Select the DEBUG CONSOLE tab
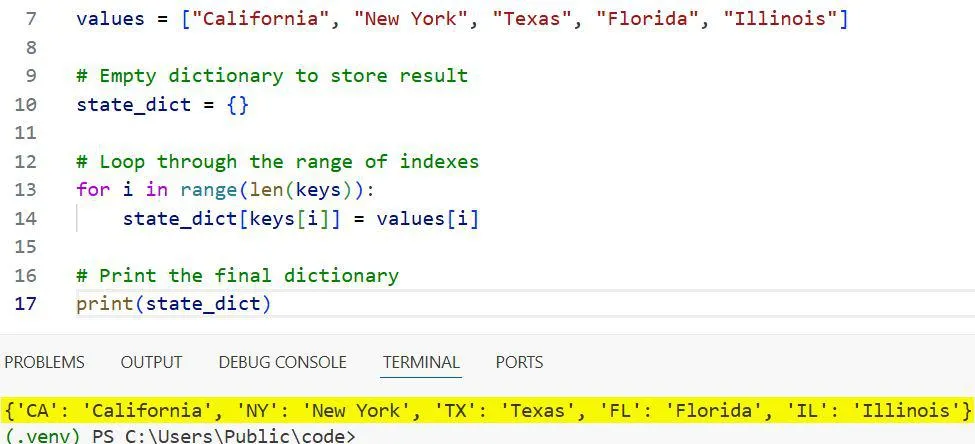Image resolution: width=975 pixels, height=444 pixels. tap(282, 362)
